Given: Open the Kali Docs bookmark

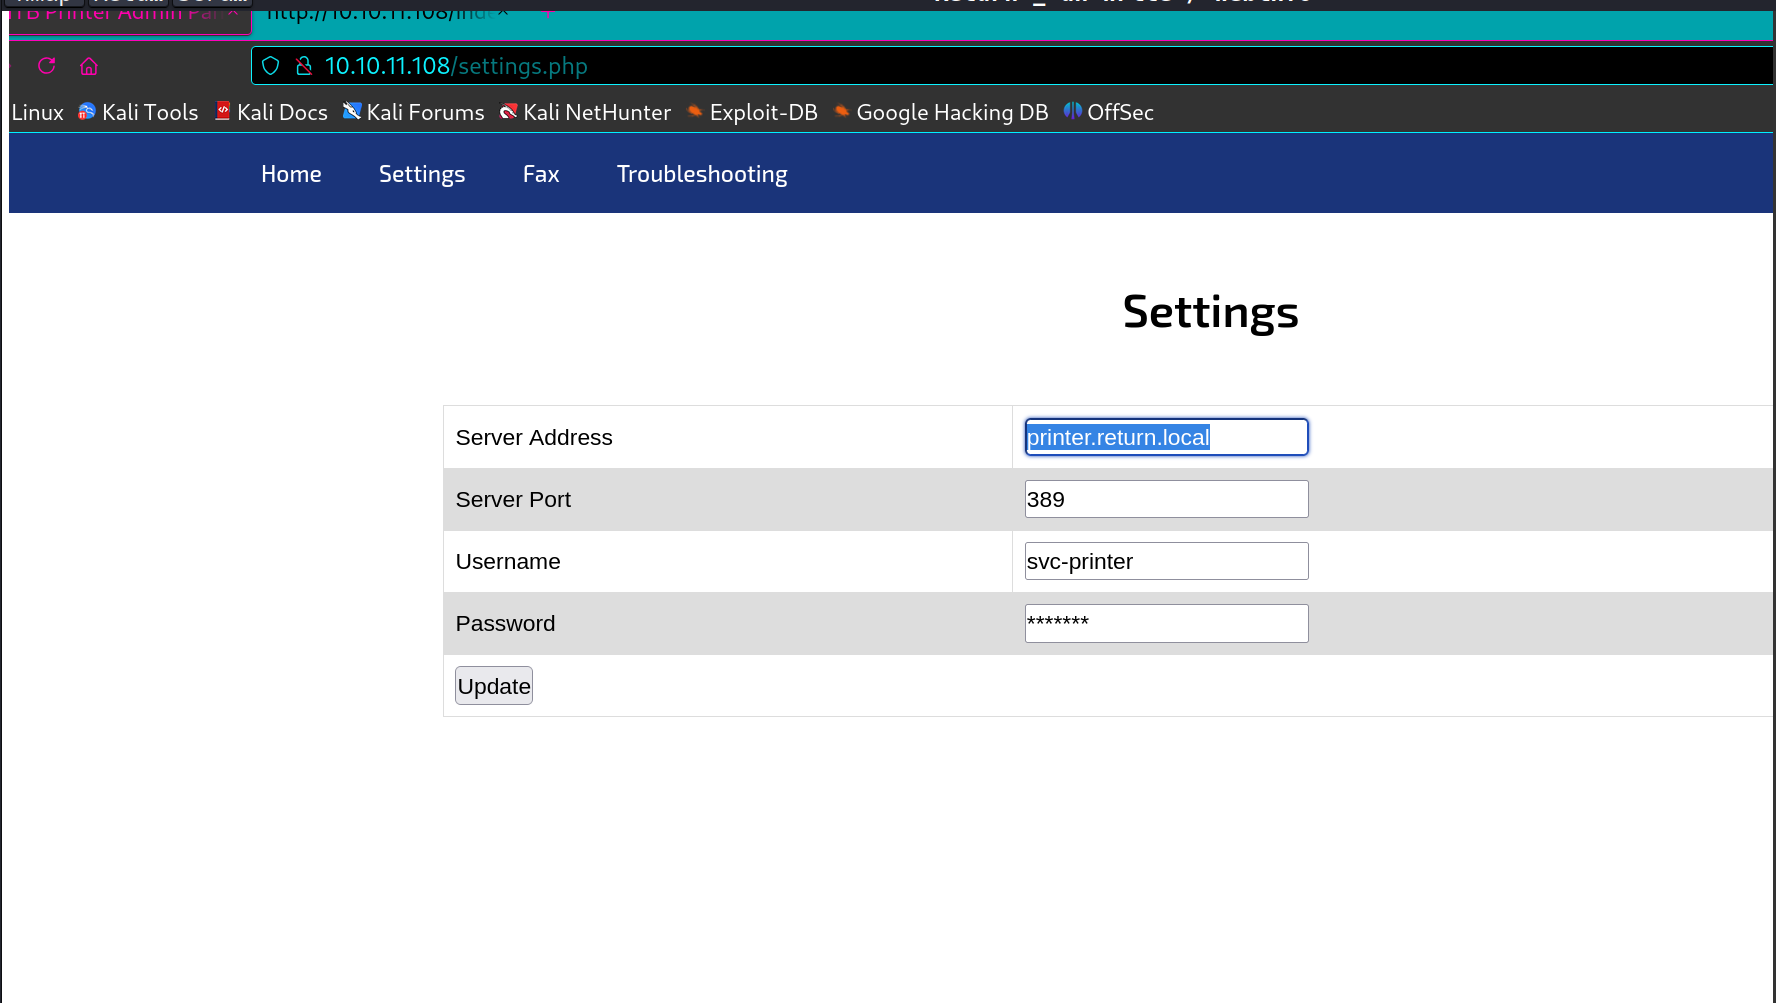Looking at the screenshot, I should point(271,112).
